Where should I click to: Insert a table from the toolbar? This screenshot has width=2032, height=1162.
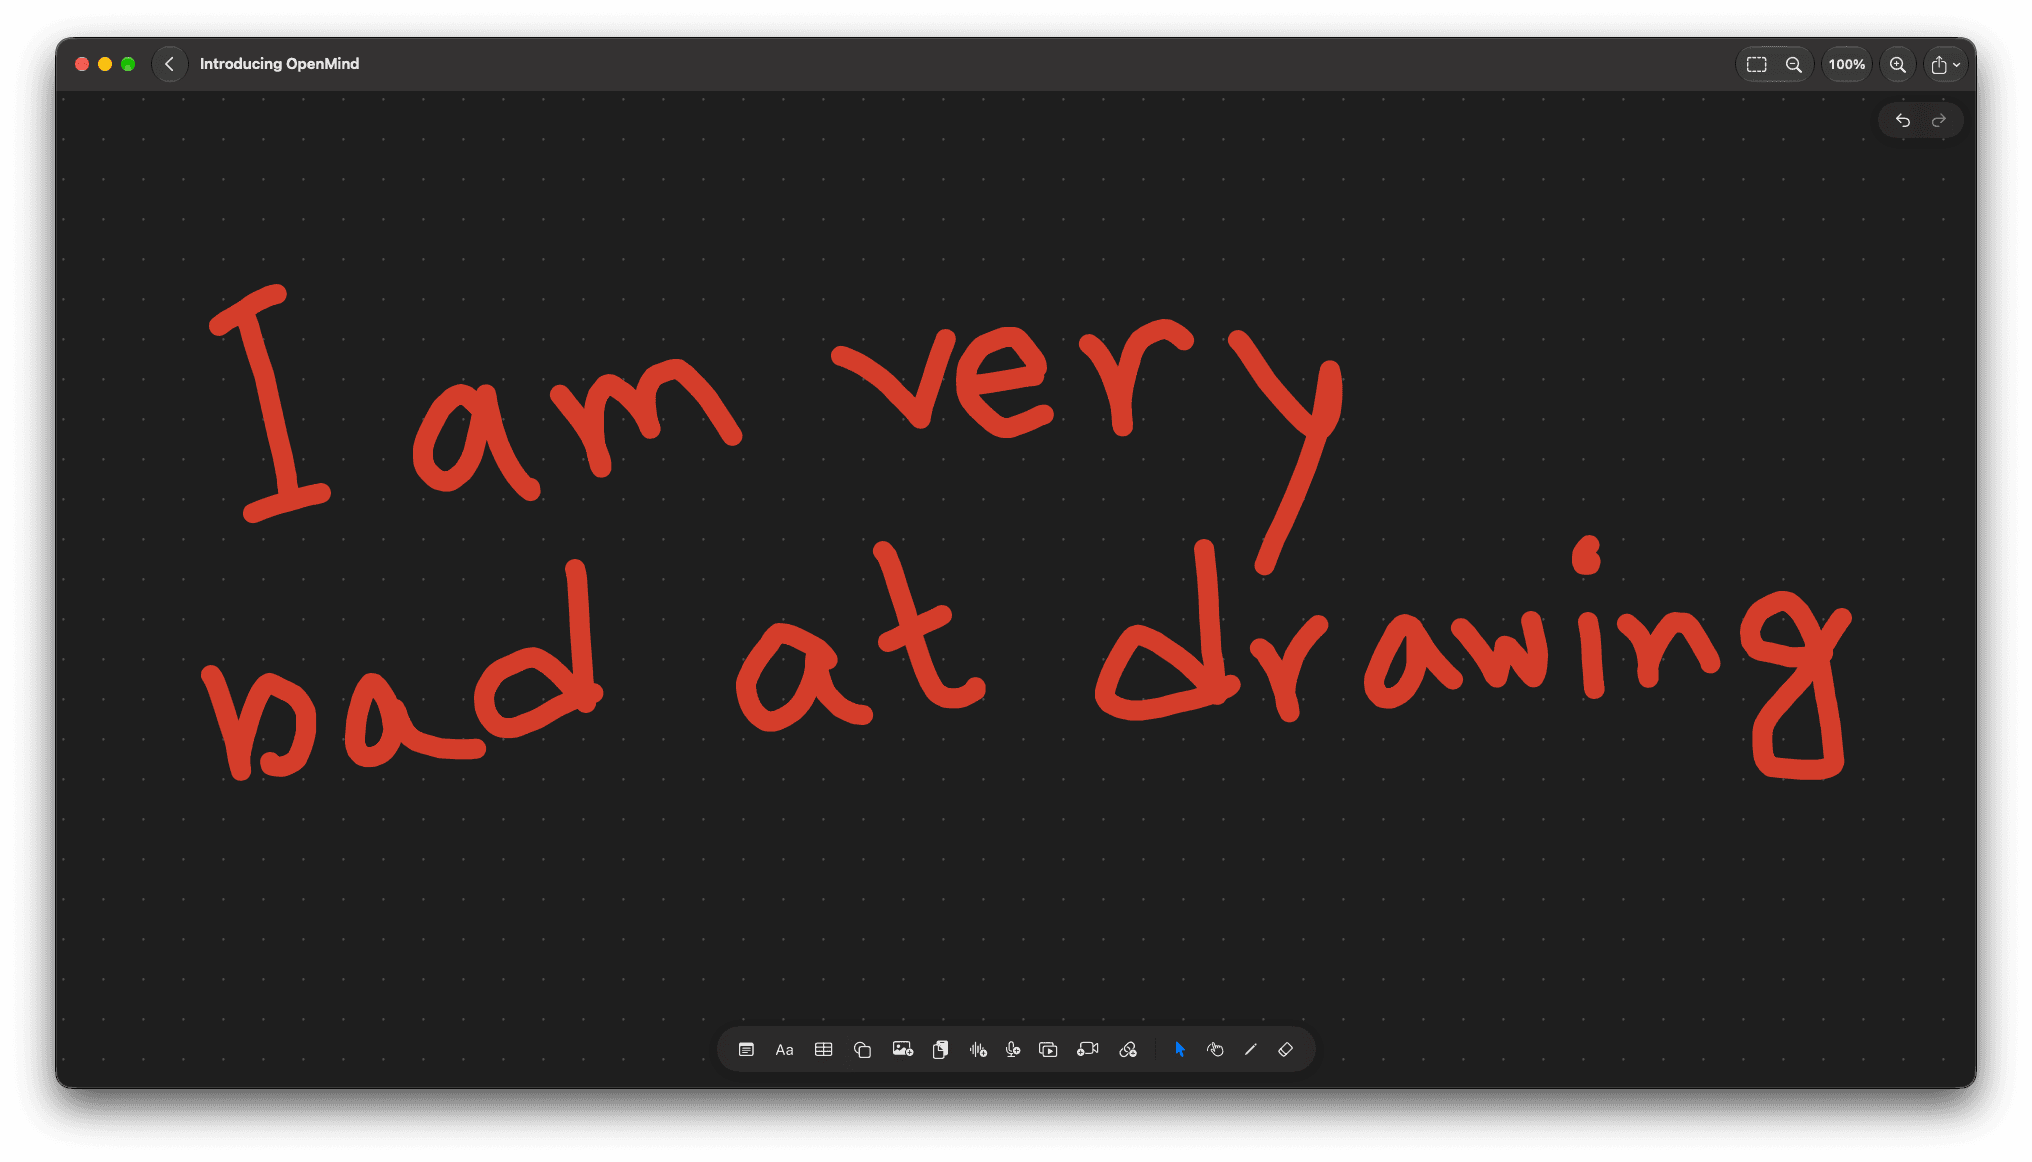823,1049
